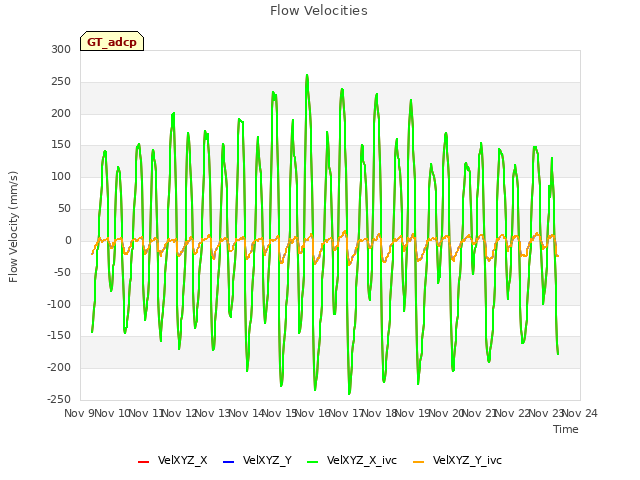This screenshot has height=480, width=640.
Task: Click the Nov 16 x-axis date label
Action: tap(313, 413)
